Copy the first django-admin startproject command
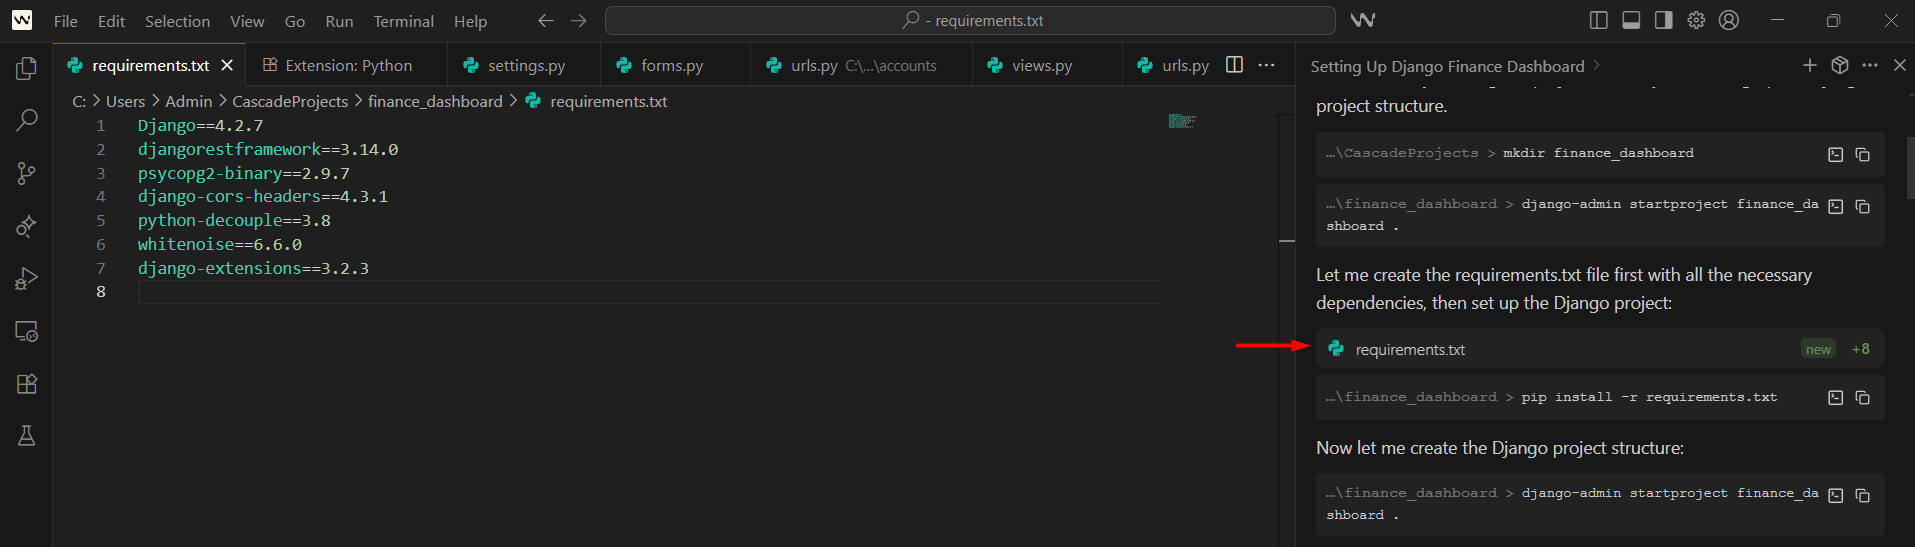Viewport: 1915px width, 547px height. tap(1863, 206)
